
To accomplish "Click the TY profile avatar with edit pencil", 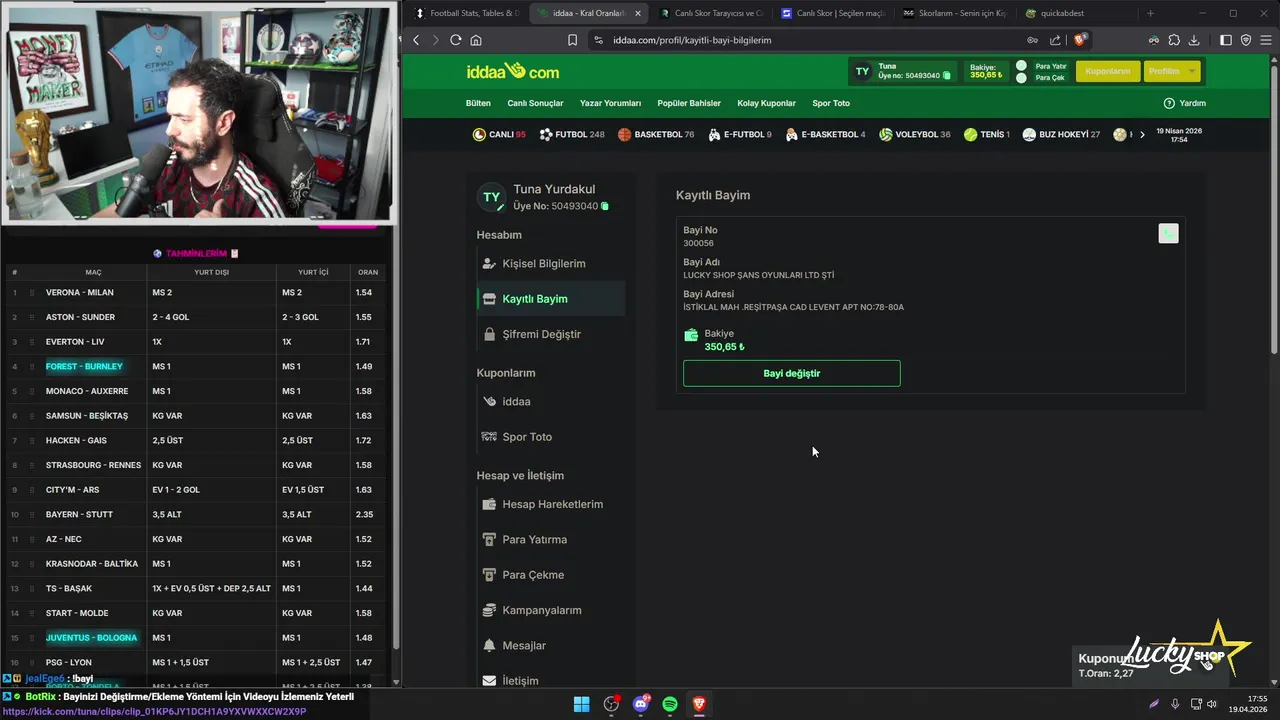I will tap(491, 198).
